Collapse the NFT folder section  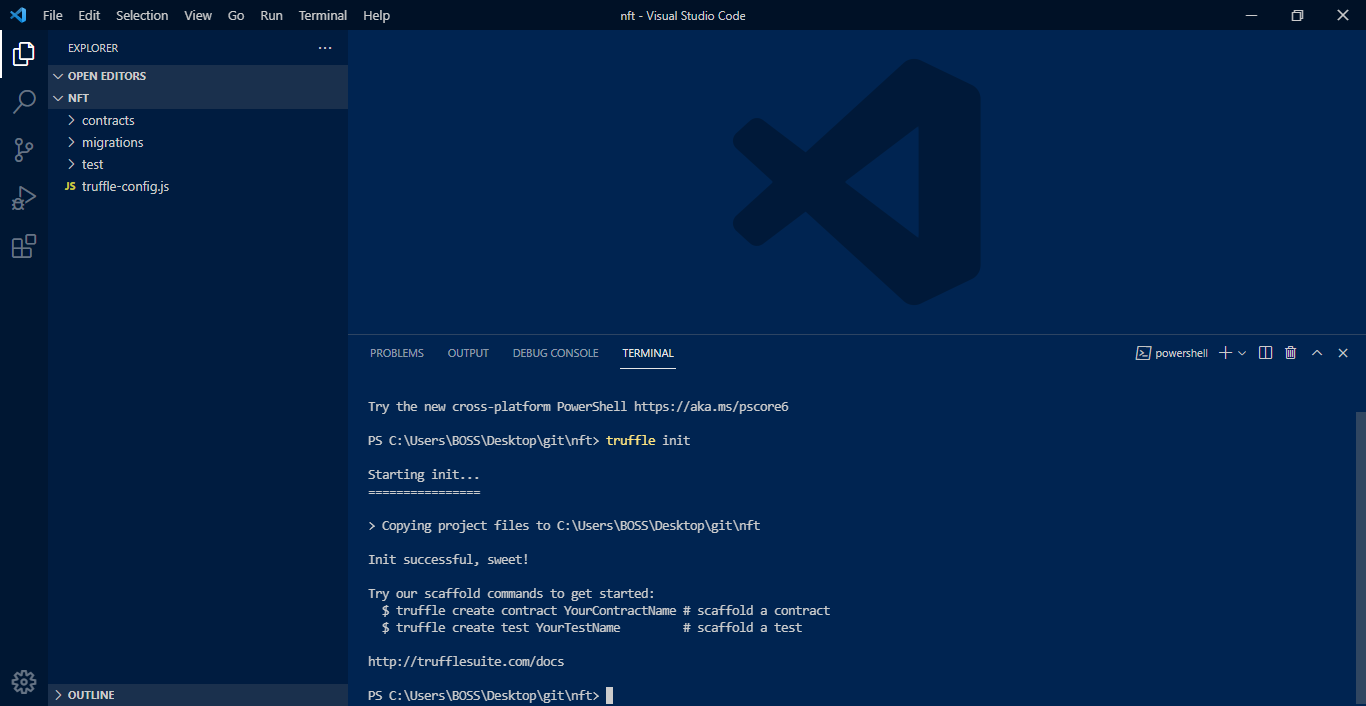point(198,98)
